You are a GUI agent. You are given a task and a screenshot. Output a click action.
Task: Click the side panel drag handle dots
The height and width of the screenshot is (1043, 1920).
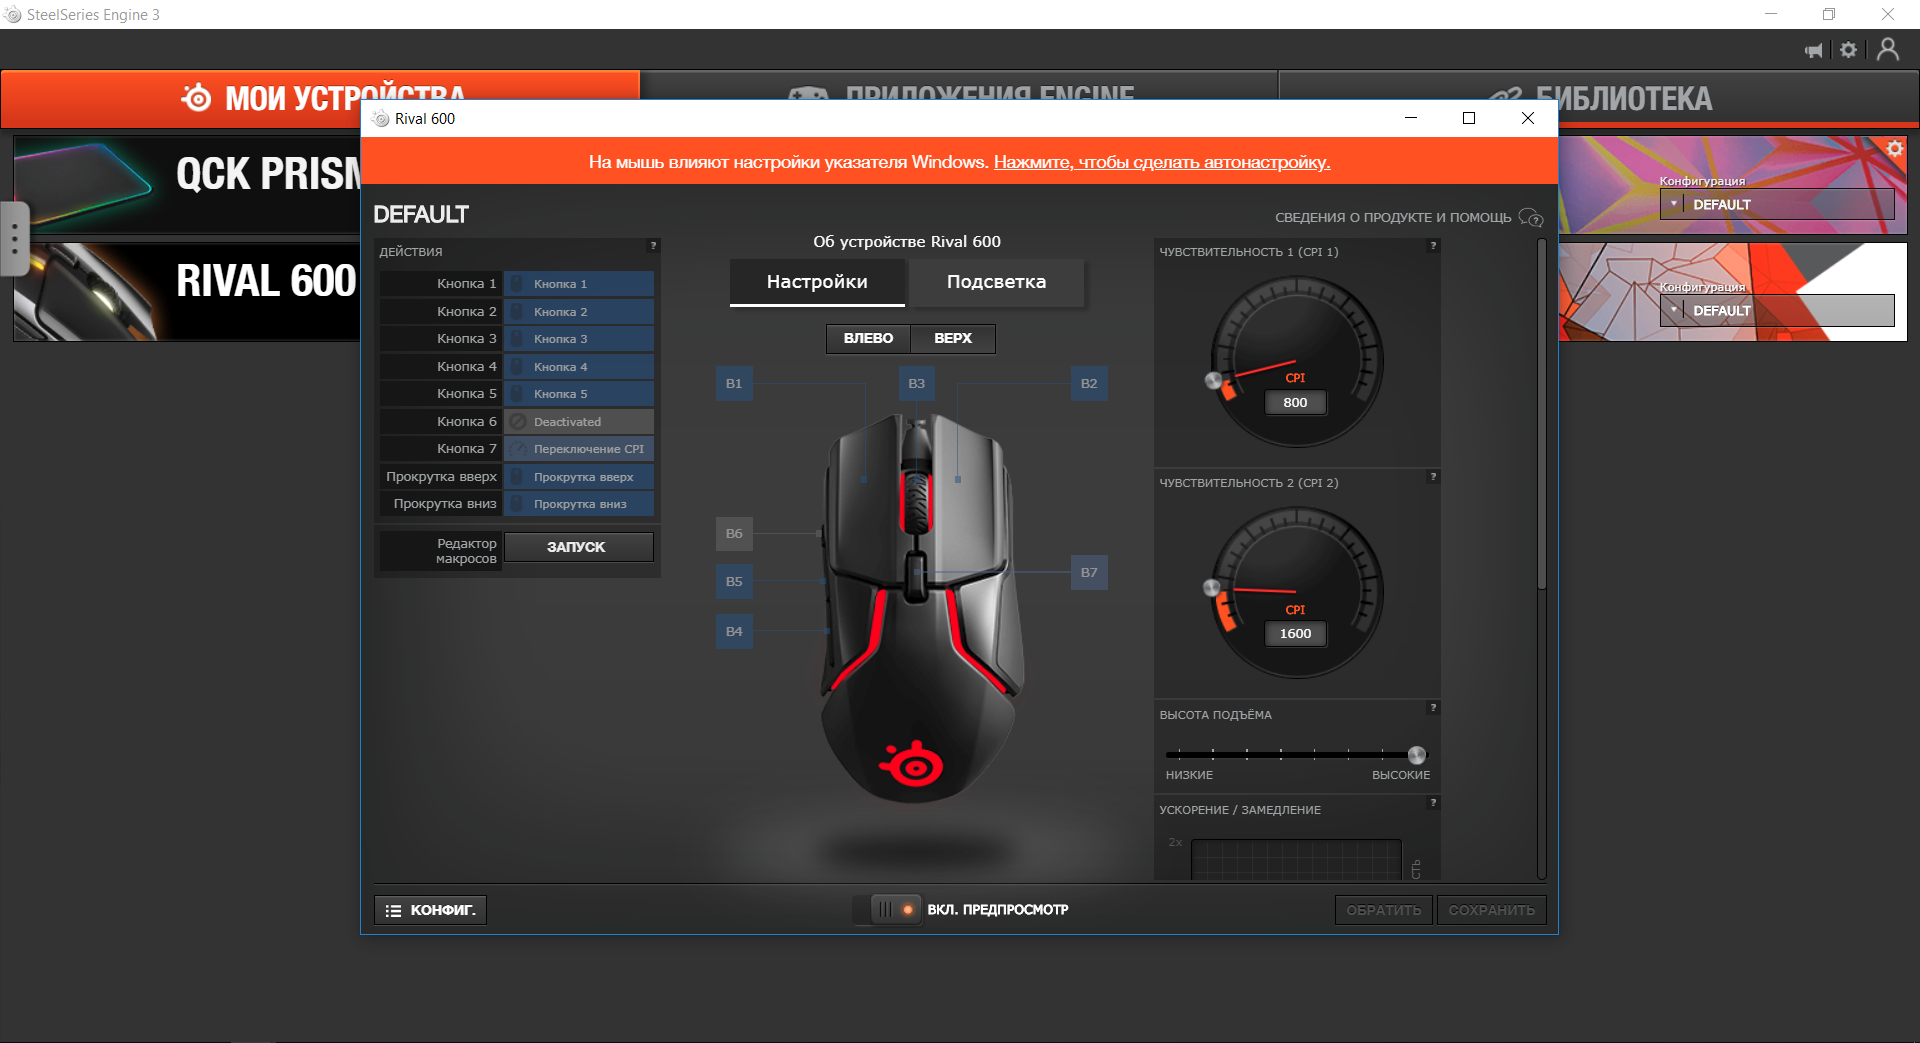[x=14, y=239]
